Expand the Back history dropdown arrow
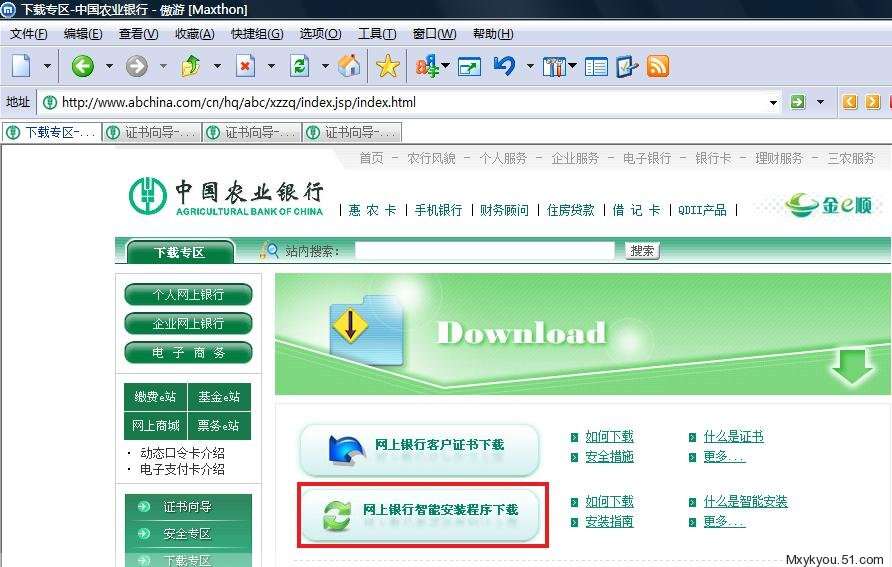The width and height of the screenshot is (892, 567). coord(109,66)
